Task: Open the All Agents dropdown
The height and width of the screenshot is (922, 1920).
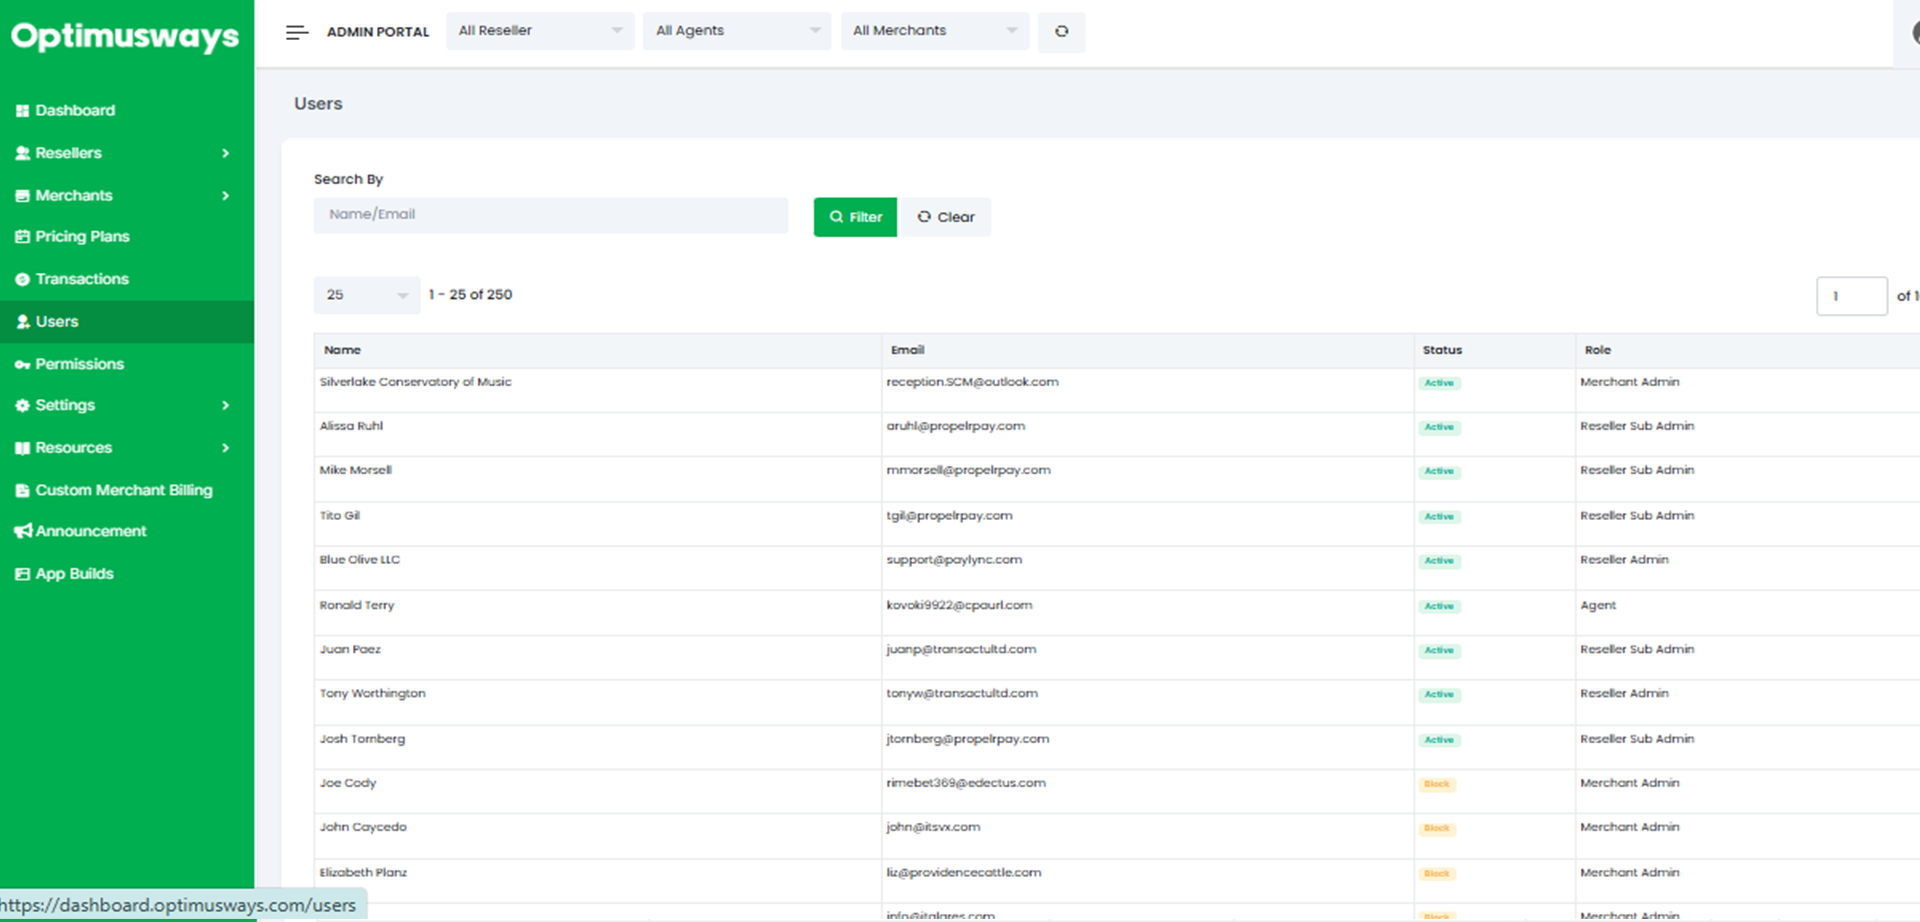Action: click(x=737, y=31)
